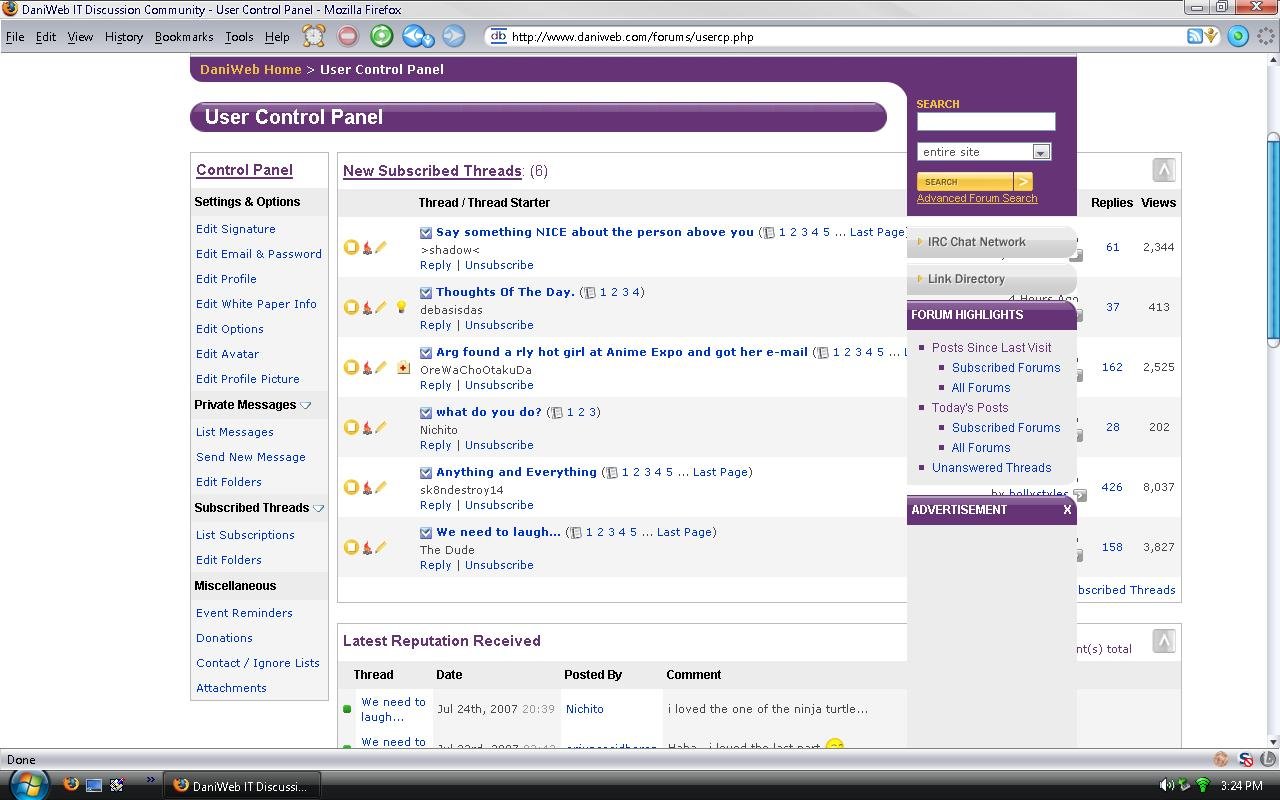Expand the IRC Chat Network panel

(993, 242)
